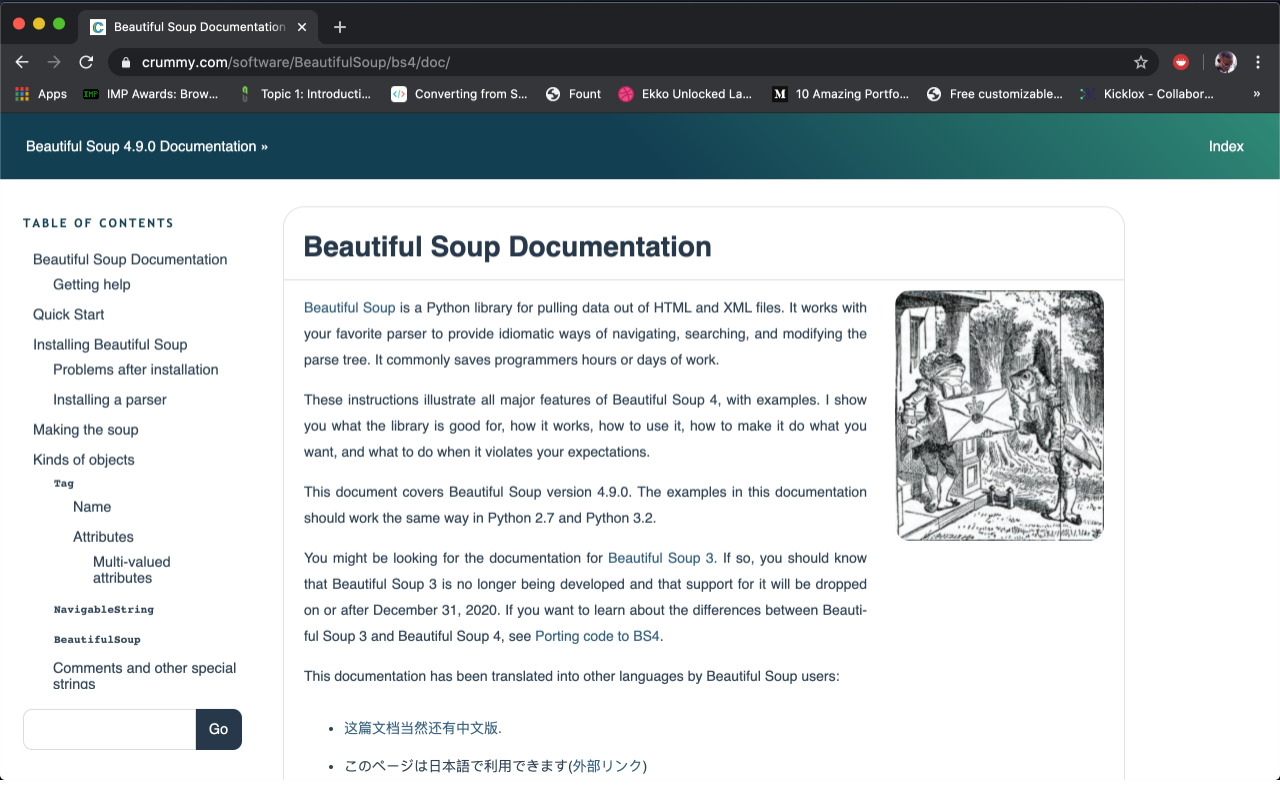The width and height of the screenshot is (1280, 800).
Task: Go to Multi-valued attributes
Action: pyautogui.click(x=132, y=570)
